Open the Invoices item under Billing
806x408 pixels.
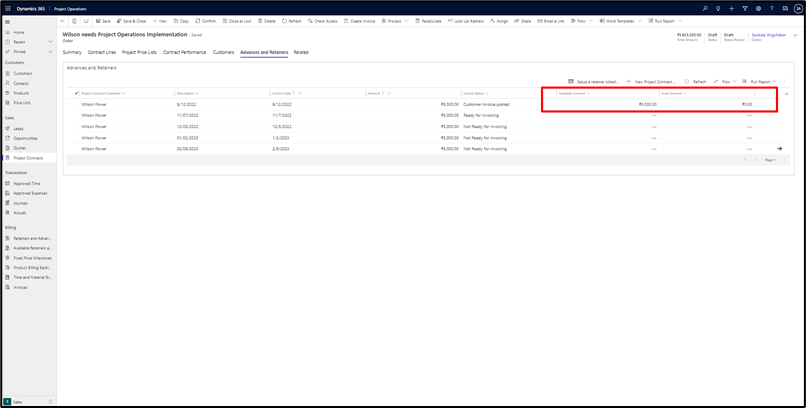(x=21, y=287)
